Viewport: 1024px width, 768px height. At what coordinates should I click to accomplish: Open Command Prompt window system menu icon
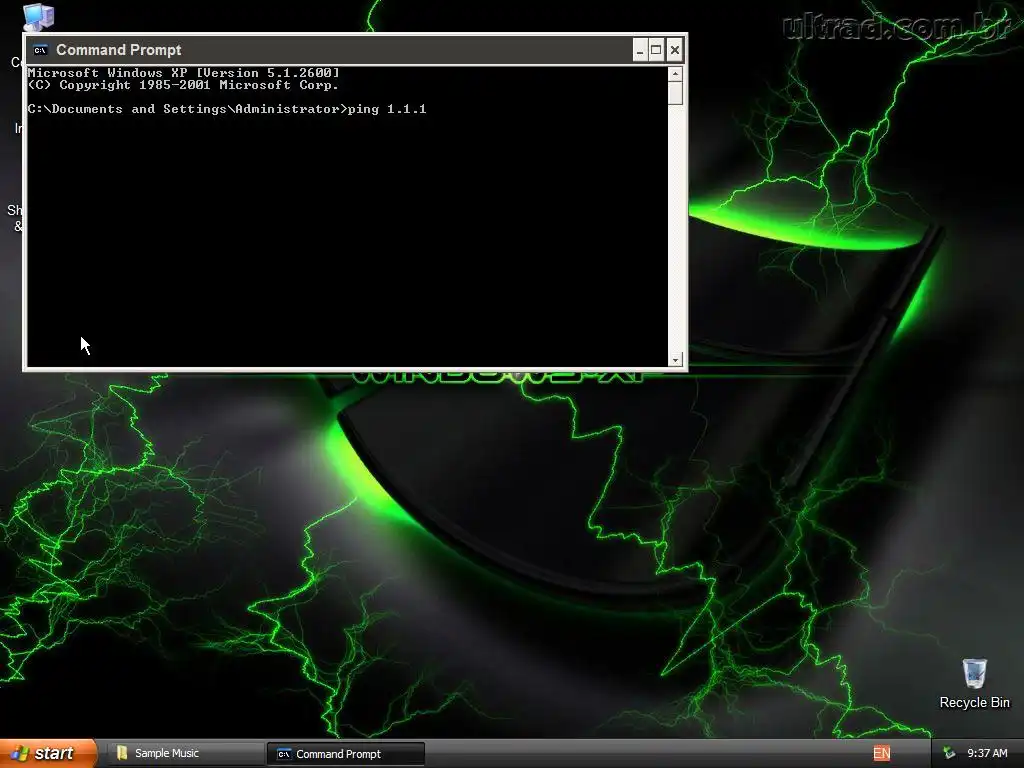40,50
